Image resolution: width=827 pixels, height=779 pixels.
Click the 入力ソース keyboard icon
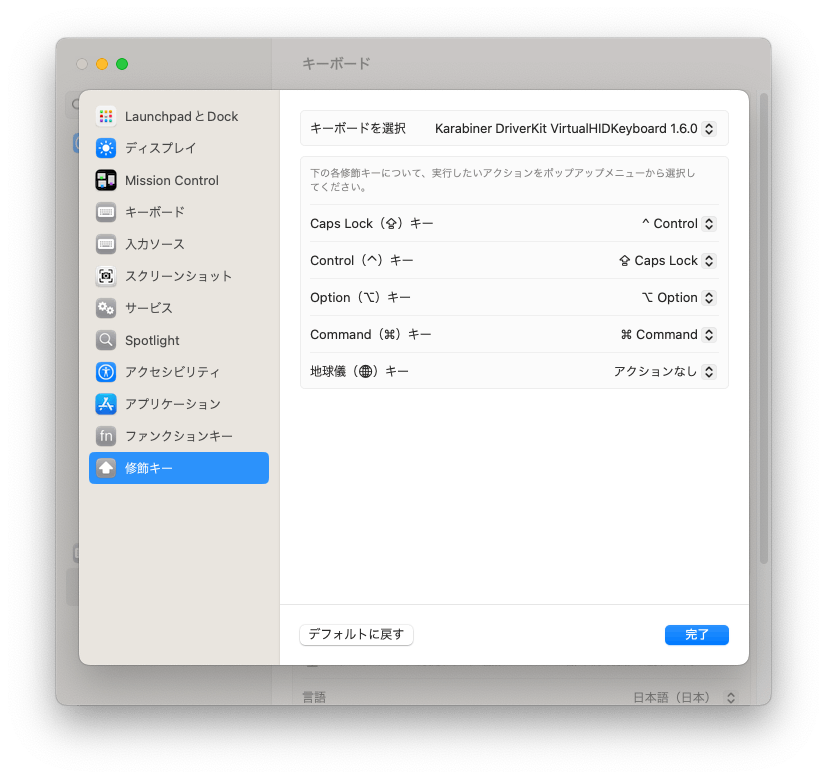click(x=106, y=244)
